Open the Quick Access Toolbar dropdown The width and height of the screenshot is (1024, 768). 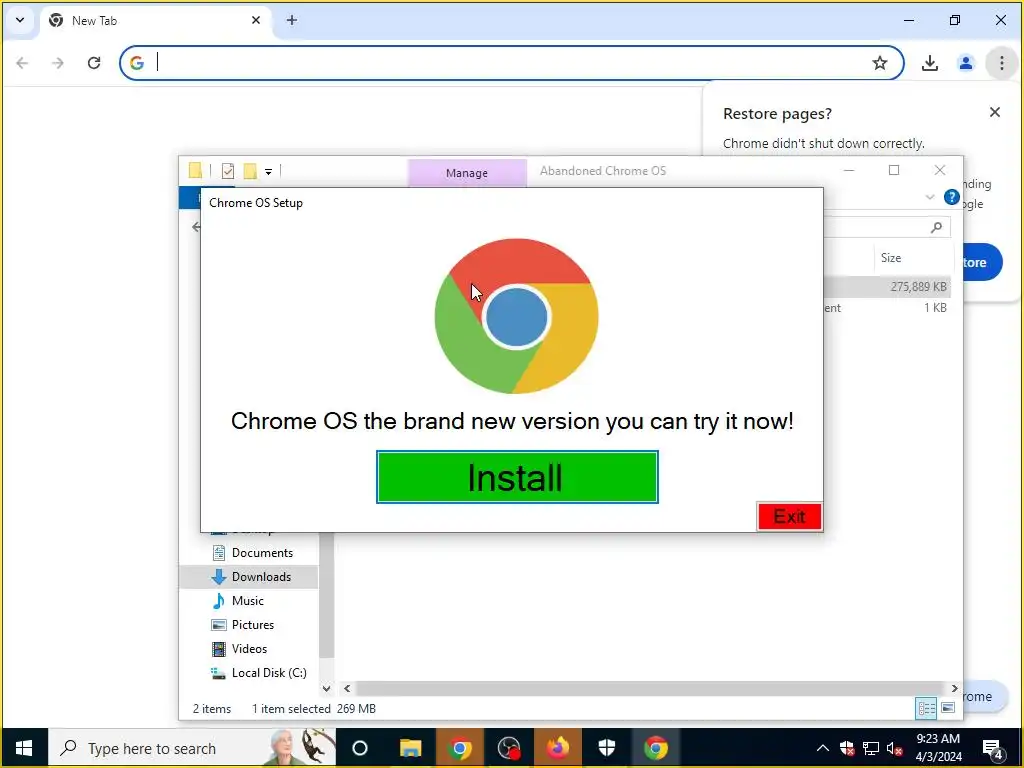pyautogui.click(x=268, y=172)
